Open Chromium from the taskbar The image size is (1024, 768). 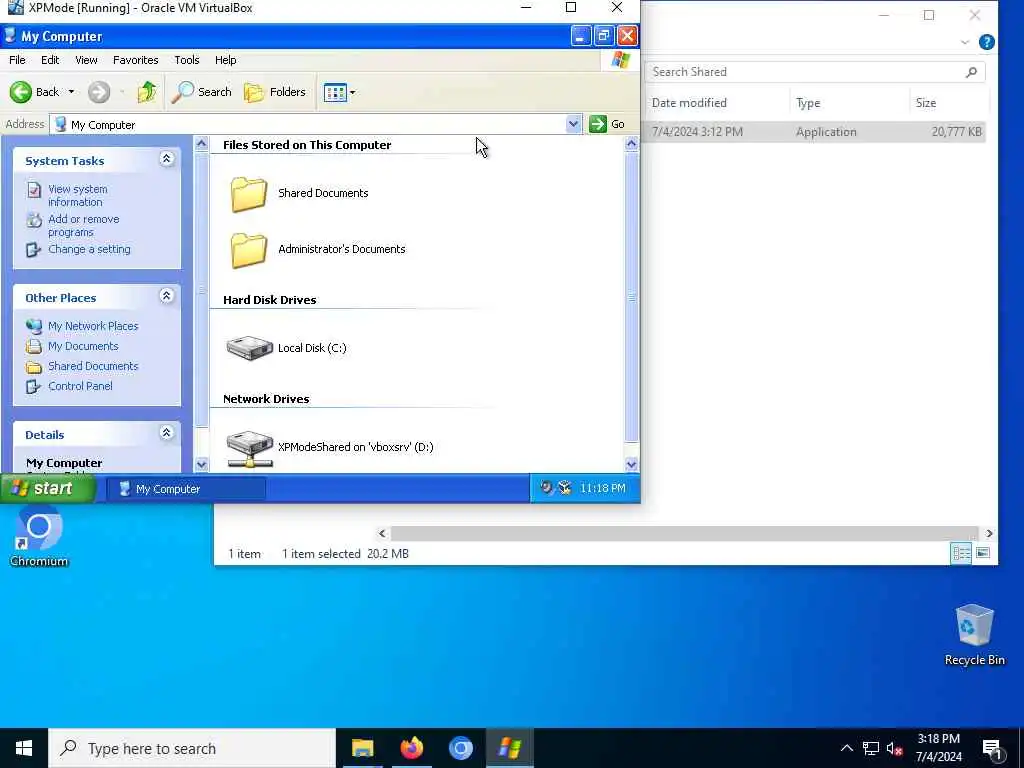tap(460, 748)
